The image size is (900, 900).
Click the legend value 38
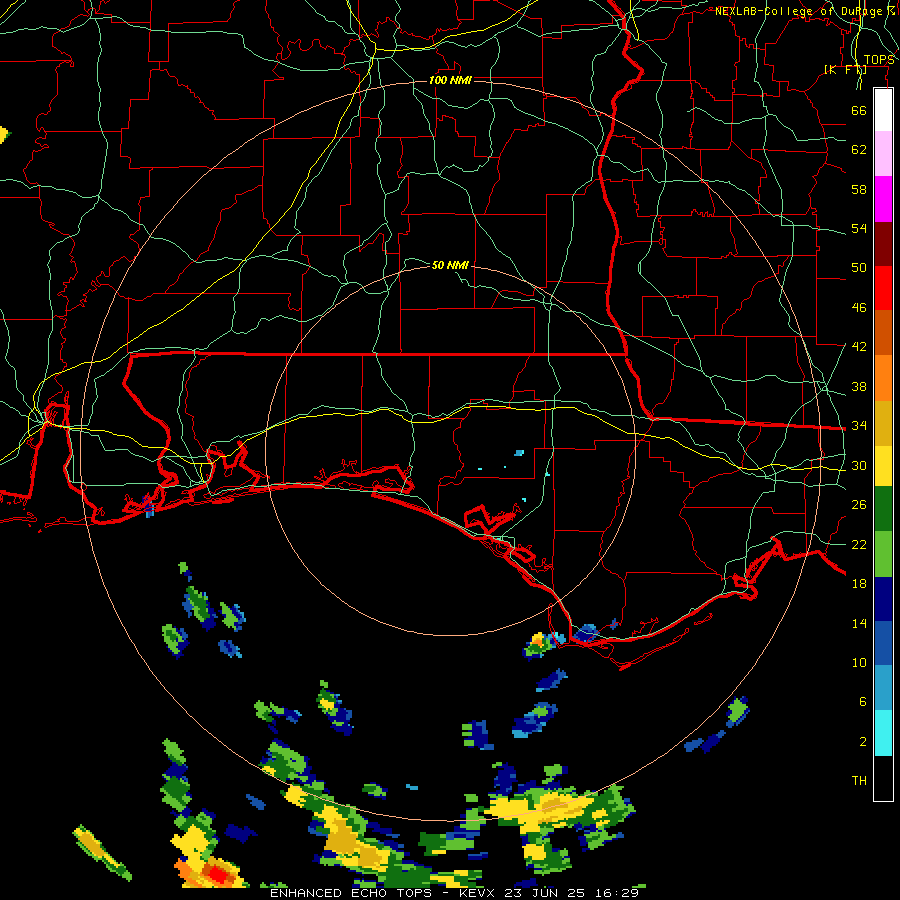[859, 386]
